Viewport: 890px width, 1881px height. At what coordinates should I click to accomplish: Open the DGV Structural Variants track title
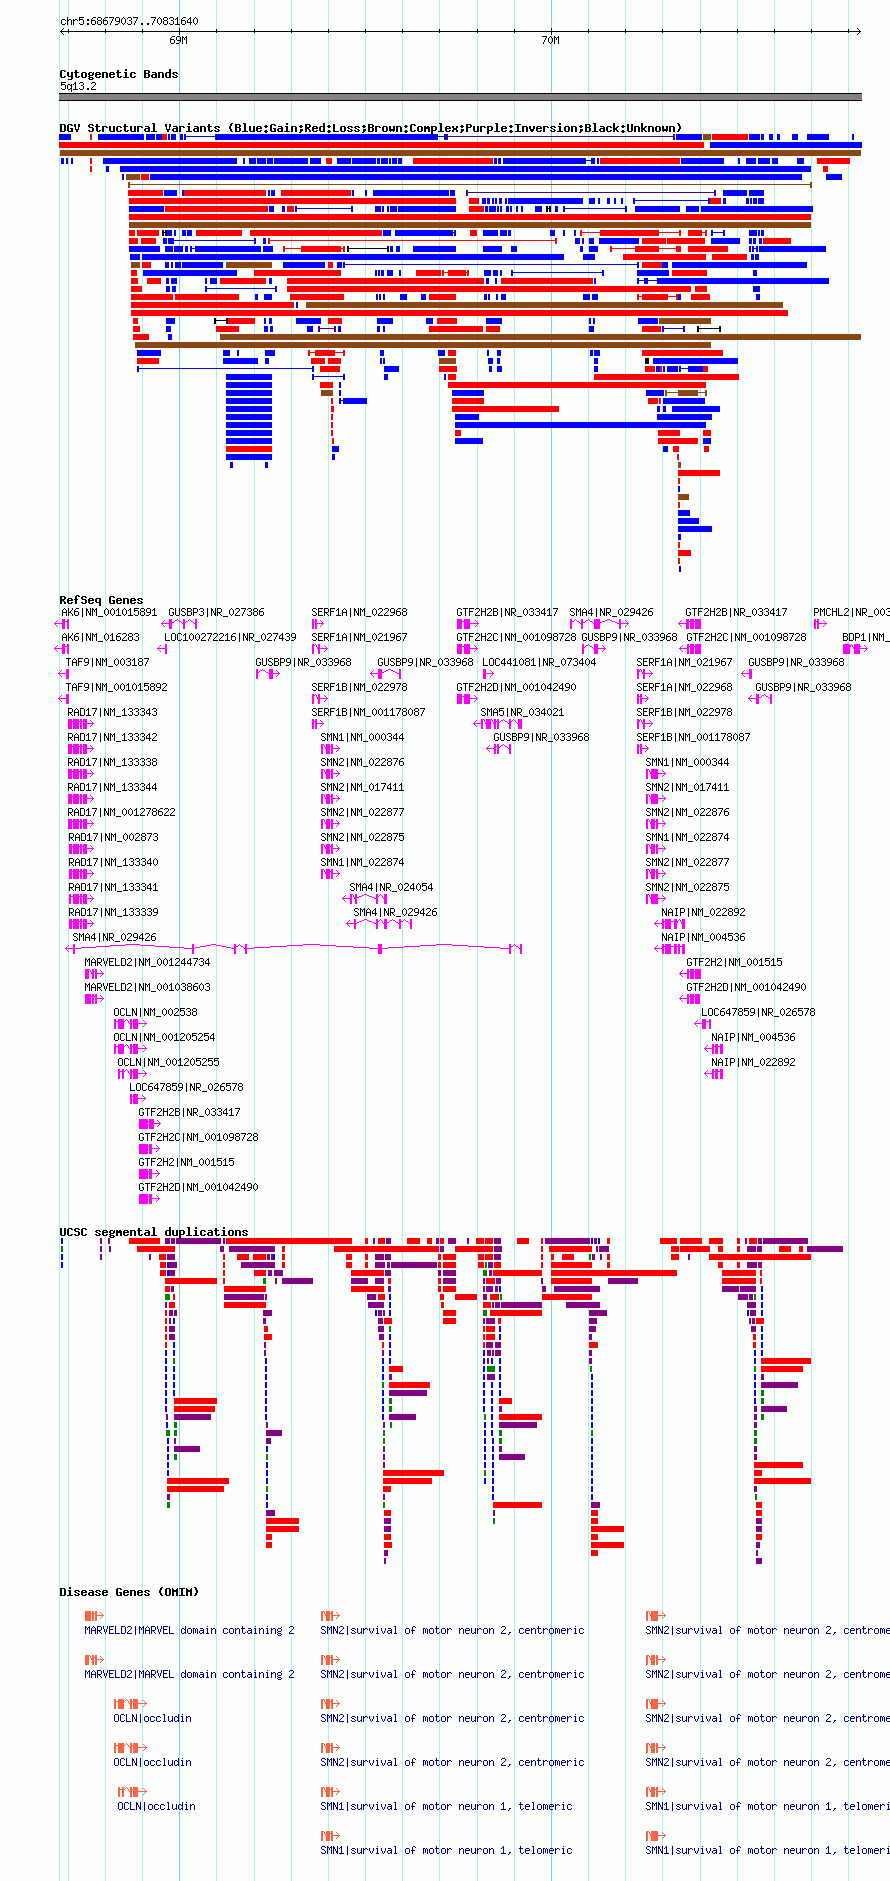(371, 128)
